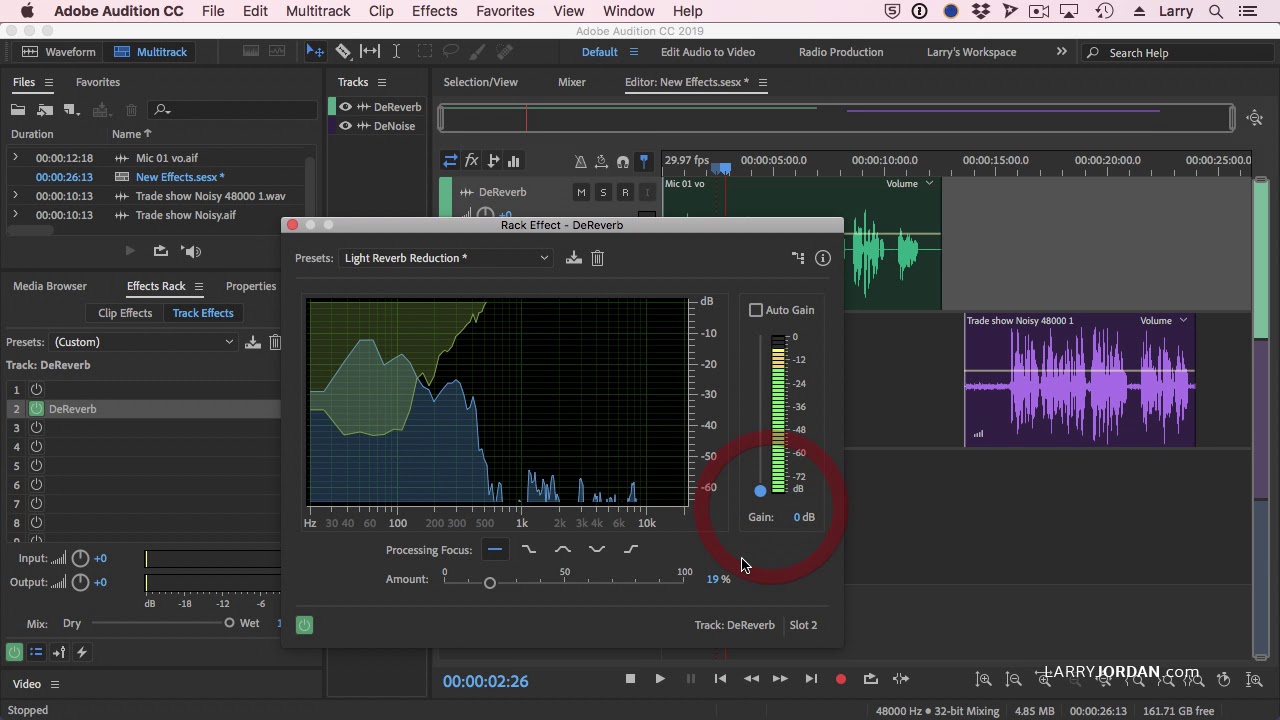Click Open File folder icon in Files panel

click(18, 110)
